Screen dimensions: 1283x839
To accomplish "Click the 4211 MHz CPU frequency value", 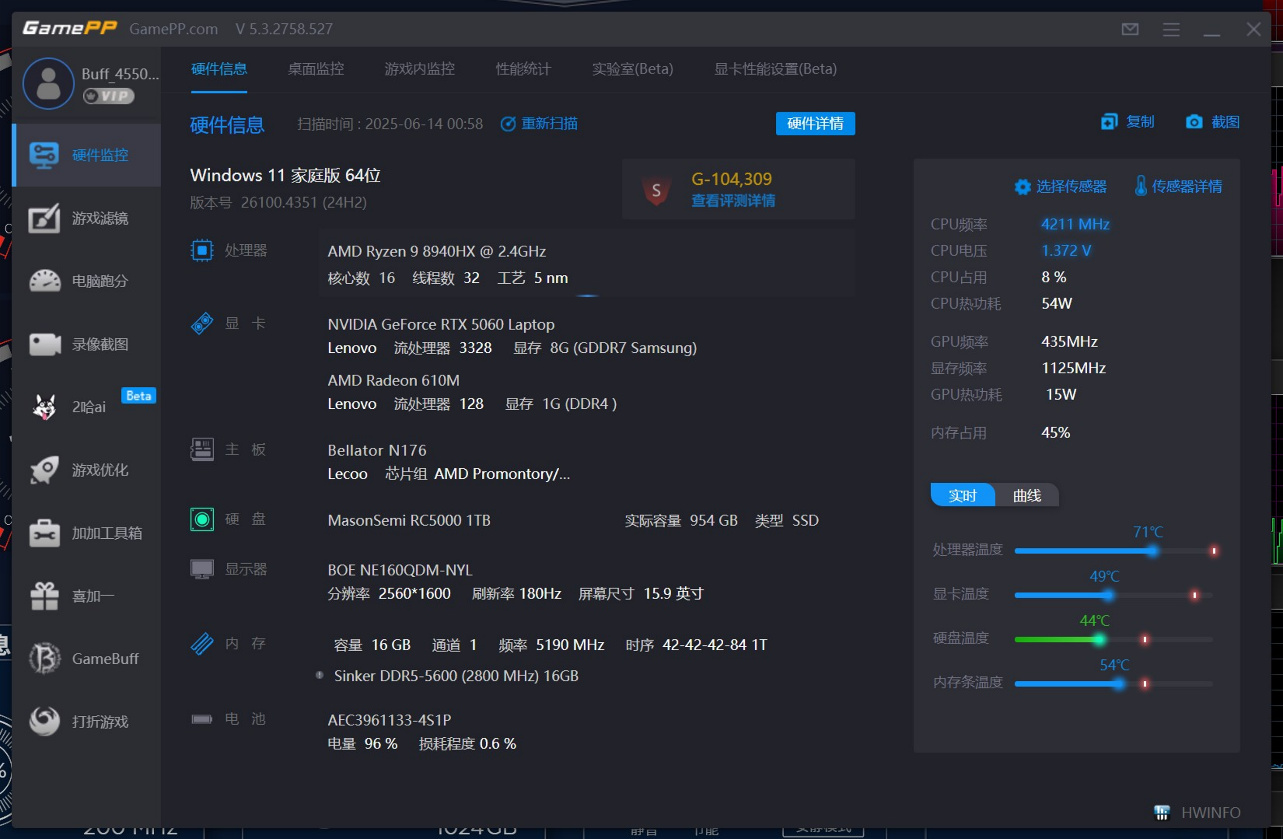I will coord(1075,224).
